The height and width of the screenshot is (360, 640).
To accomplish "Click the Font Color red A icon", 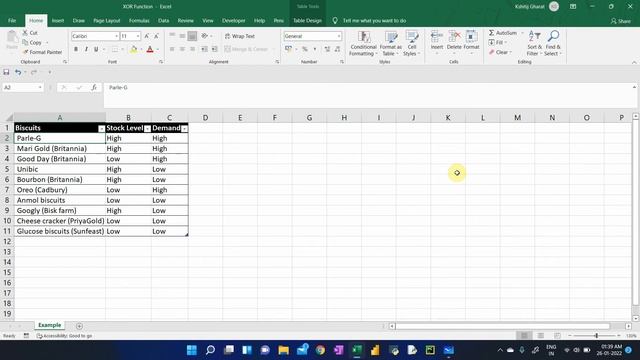I will [x=150, y=49].
